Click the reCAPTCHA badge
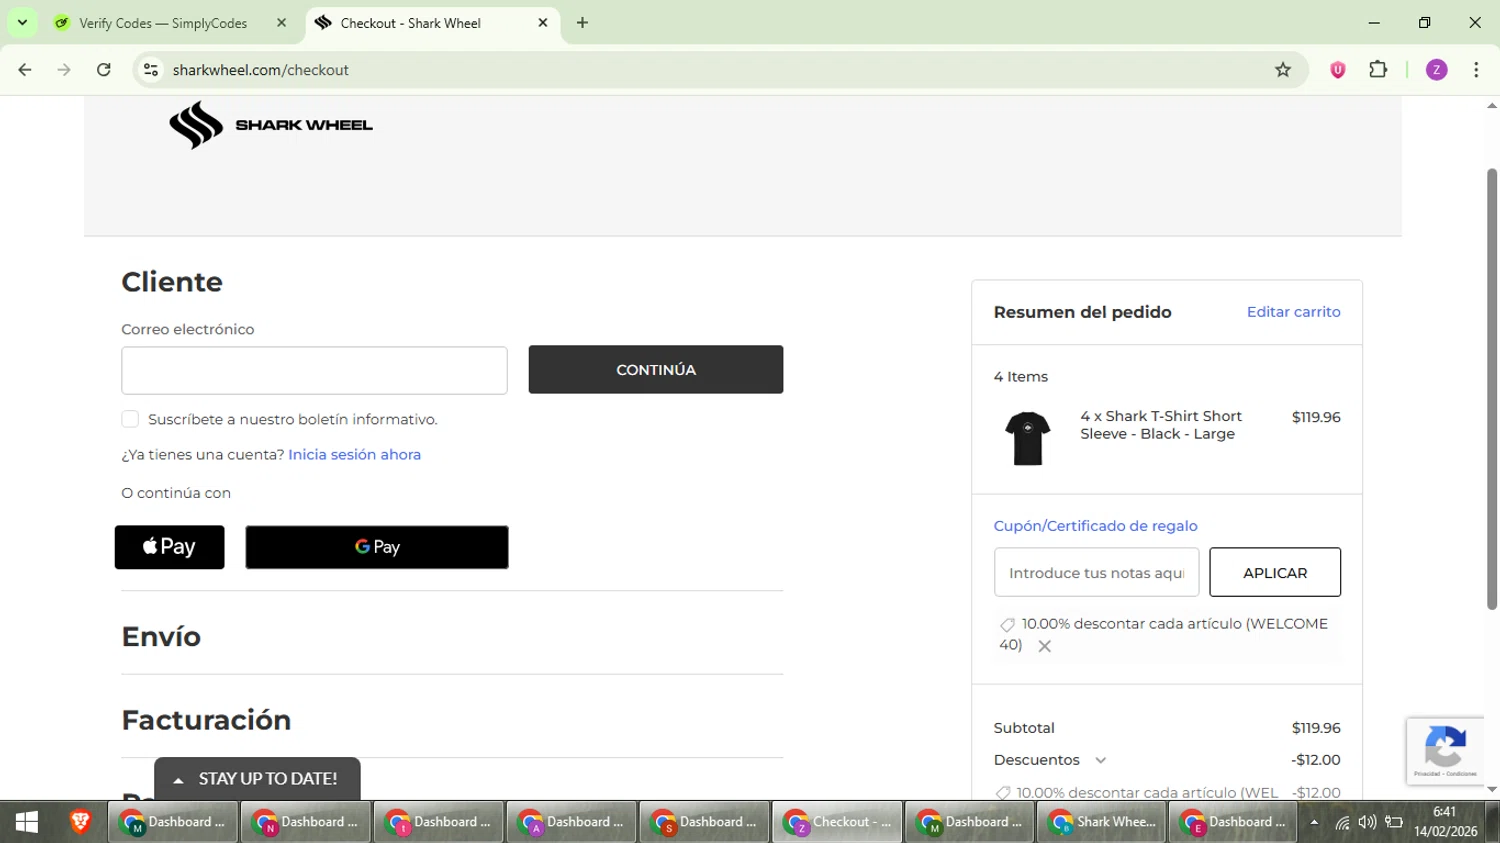 pos(1445,750)
